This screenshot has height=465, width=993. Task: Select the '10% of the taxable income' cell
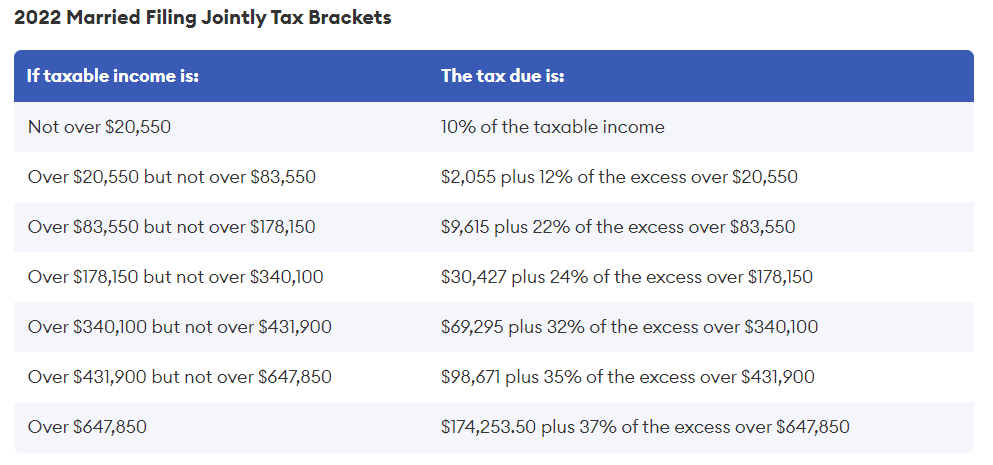tap(552, 127)
